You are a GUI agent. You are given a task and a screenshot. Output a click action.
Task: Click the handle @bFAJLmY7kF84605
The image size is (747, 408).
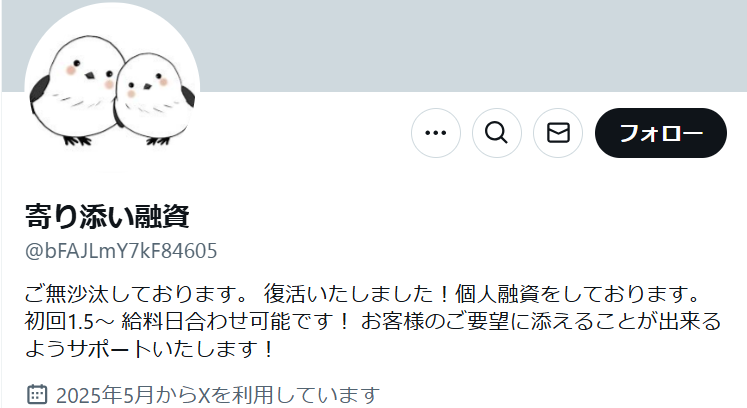[x=121, y=251]
